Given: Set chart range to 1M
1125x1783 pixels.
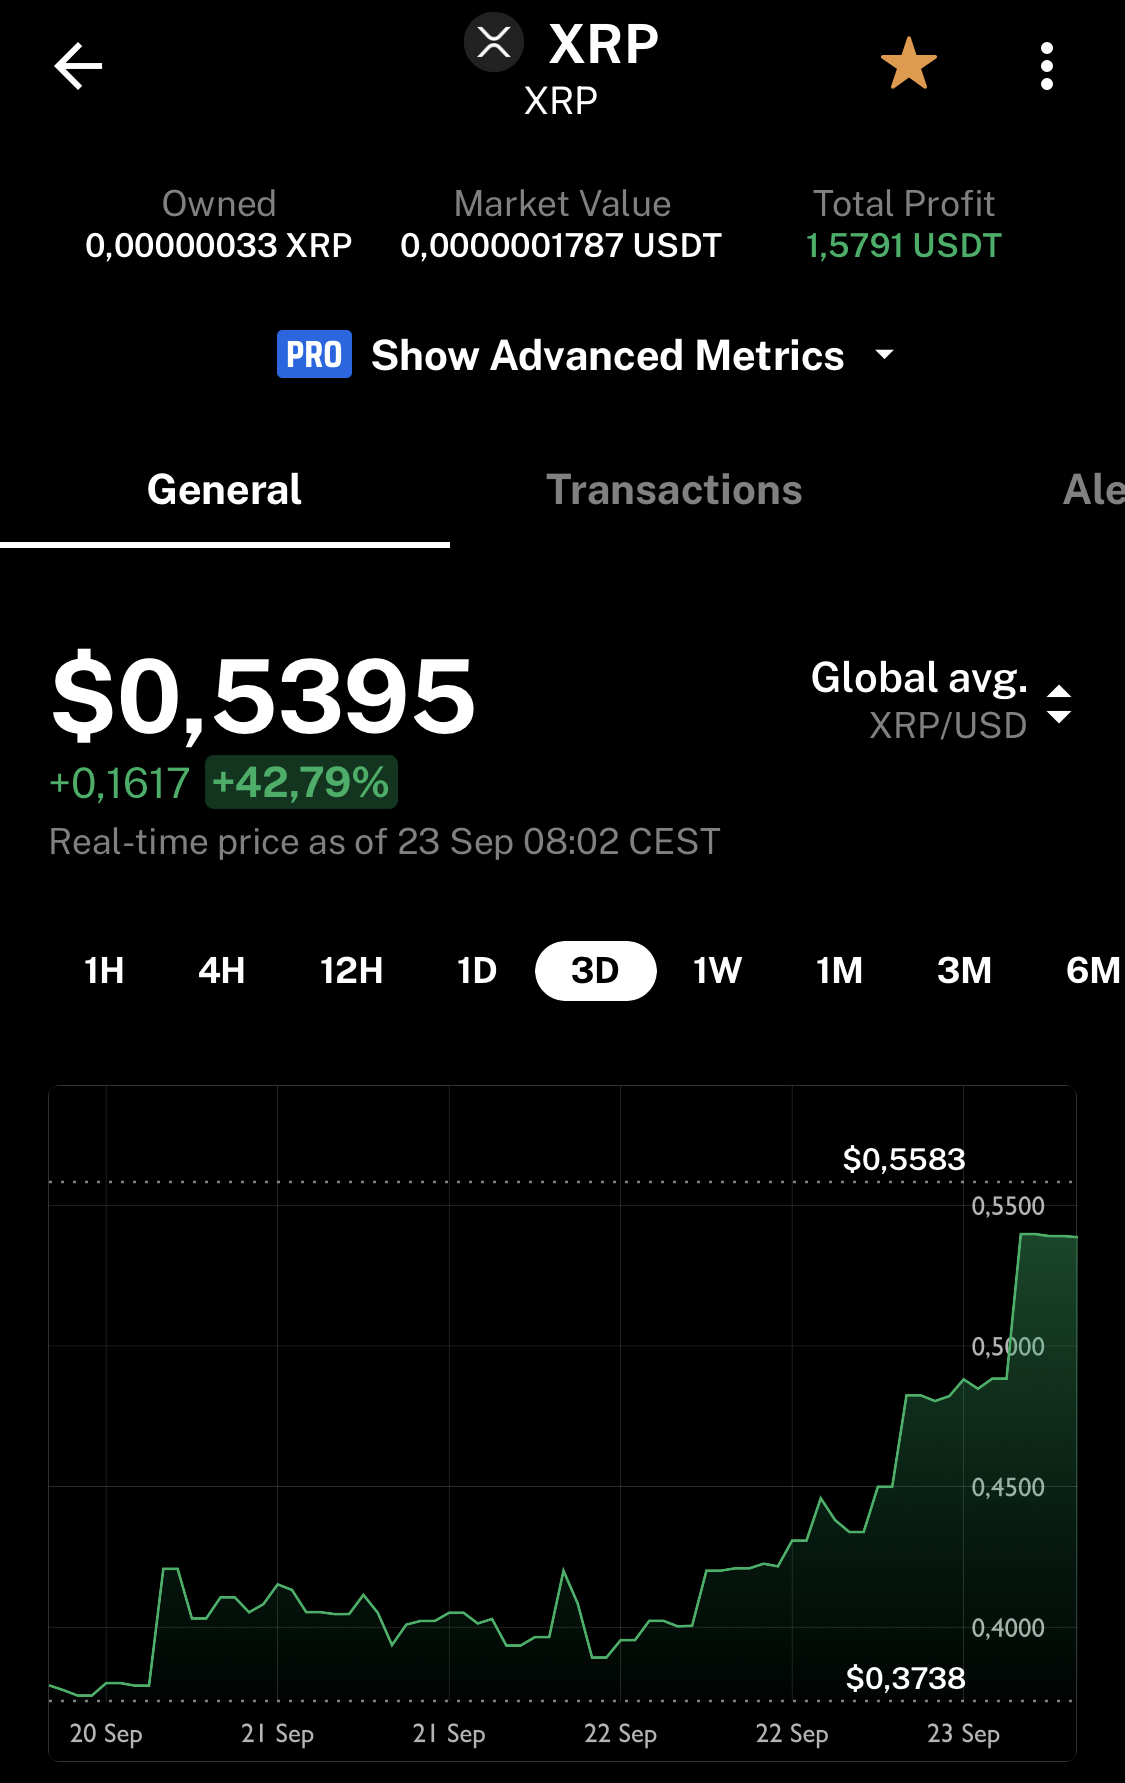Looking at the screenshot, I should point(839,970).
